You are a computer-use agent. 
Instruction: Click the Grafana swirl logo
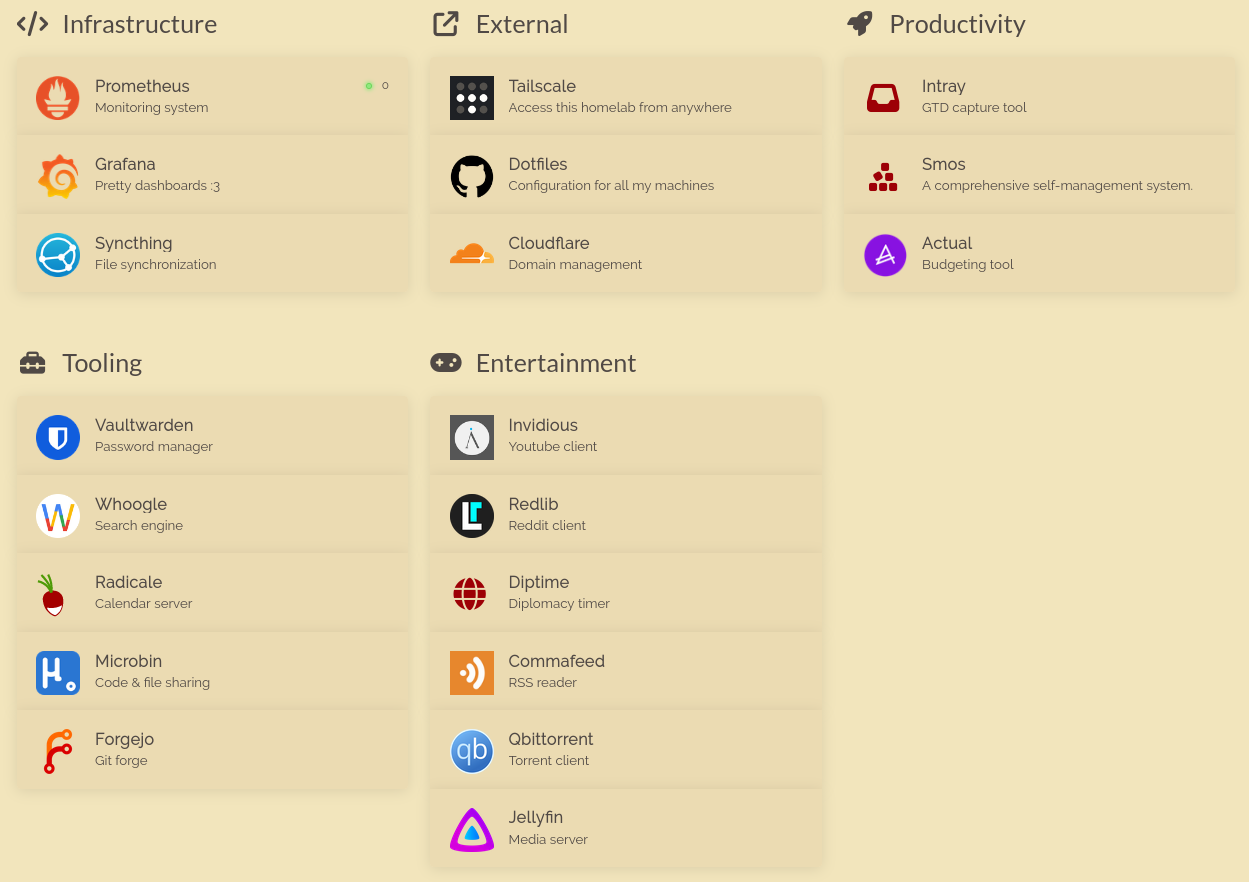(x=58, y=176)
